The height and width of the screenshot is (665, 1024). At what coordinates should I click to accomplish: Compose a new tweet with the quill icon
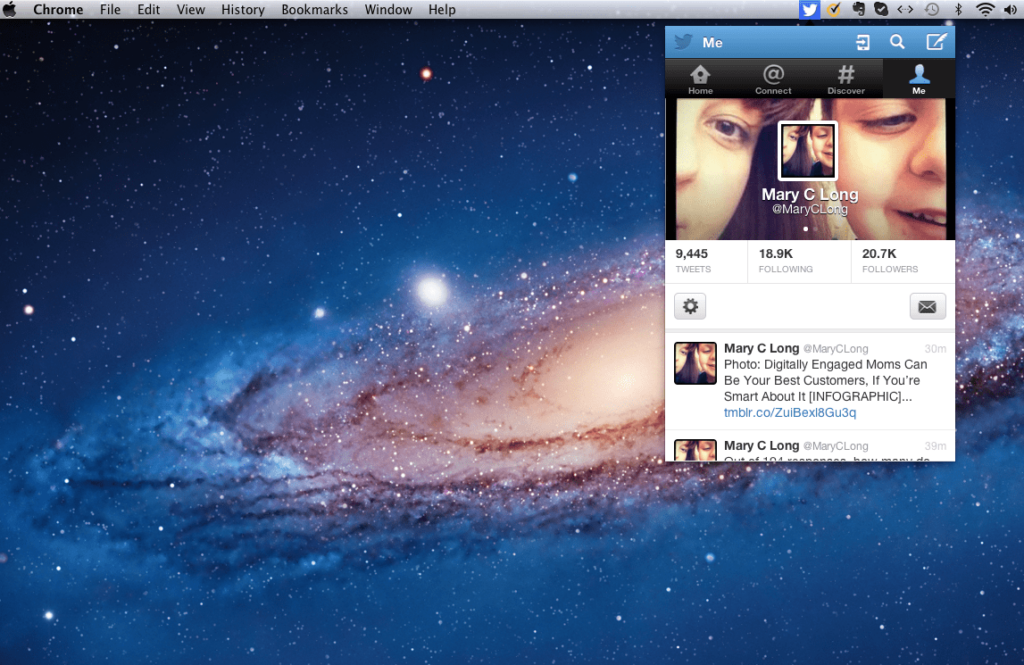[936, 42]
